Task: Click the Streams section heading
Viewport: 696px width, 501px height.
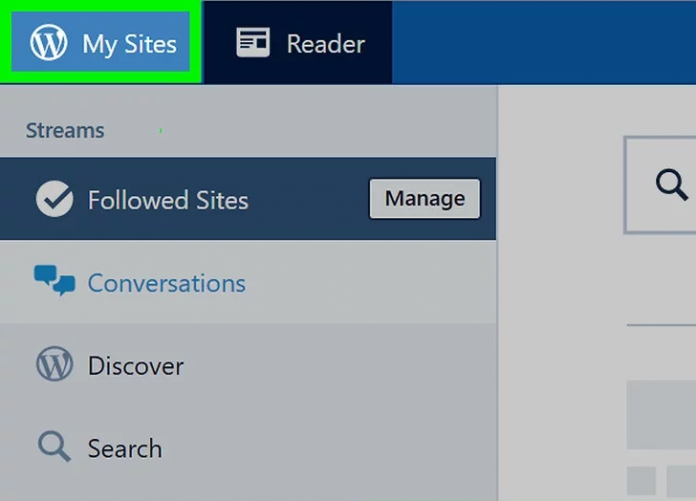Action: (x=65, y=131)
